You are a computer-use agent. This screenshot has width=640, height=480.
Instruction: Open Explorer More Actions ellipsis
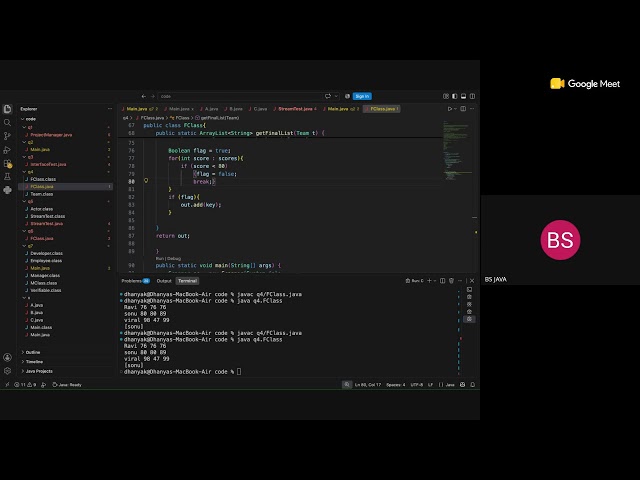tap(110, 109)
